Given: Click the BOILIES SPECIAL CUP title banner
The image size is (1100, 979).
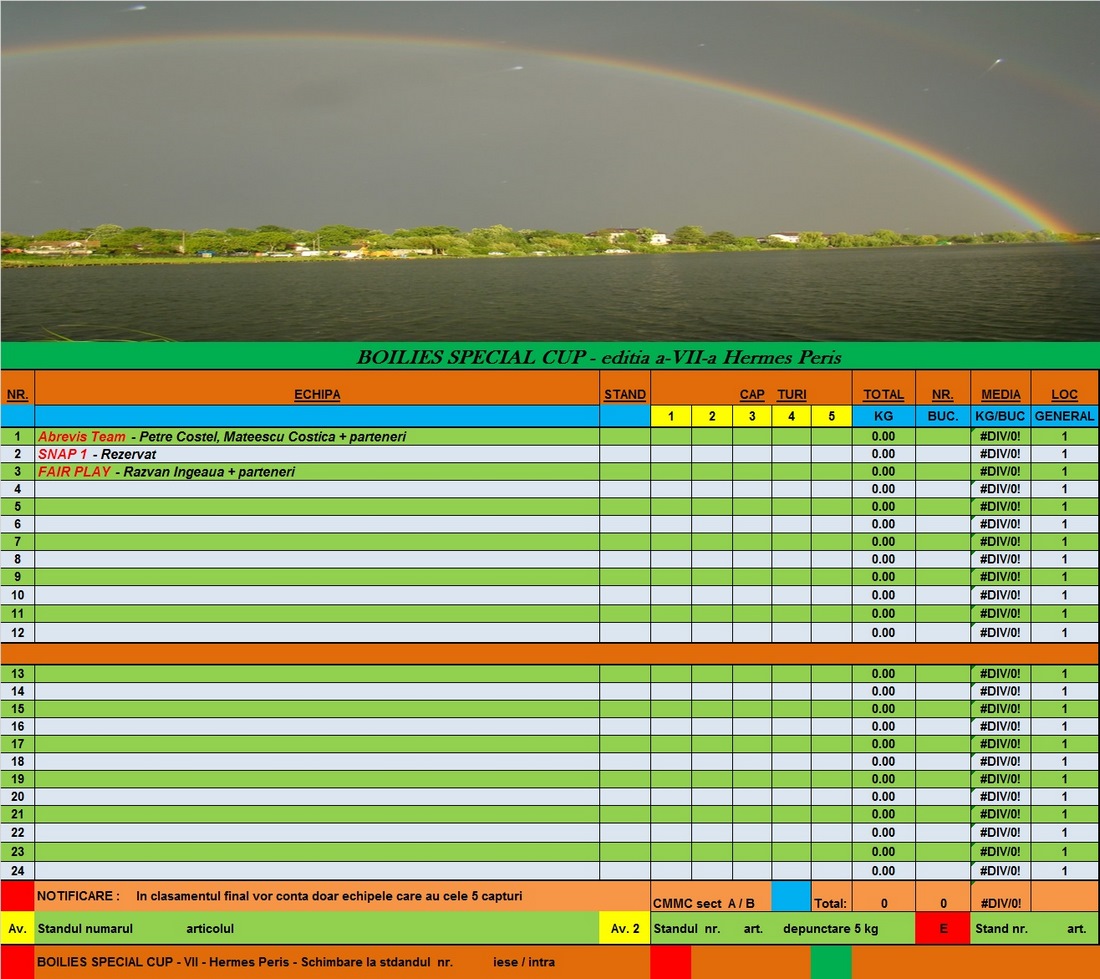Looking at the screenshot, I should click(550, 357).
